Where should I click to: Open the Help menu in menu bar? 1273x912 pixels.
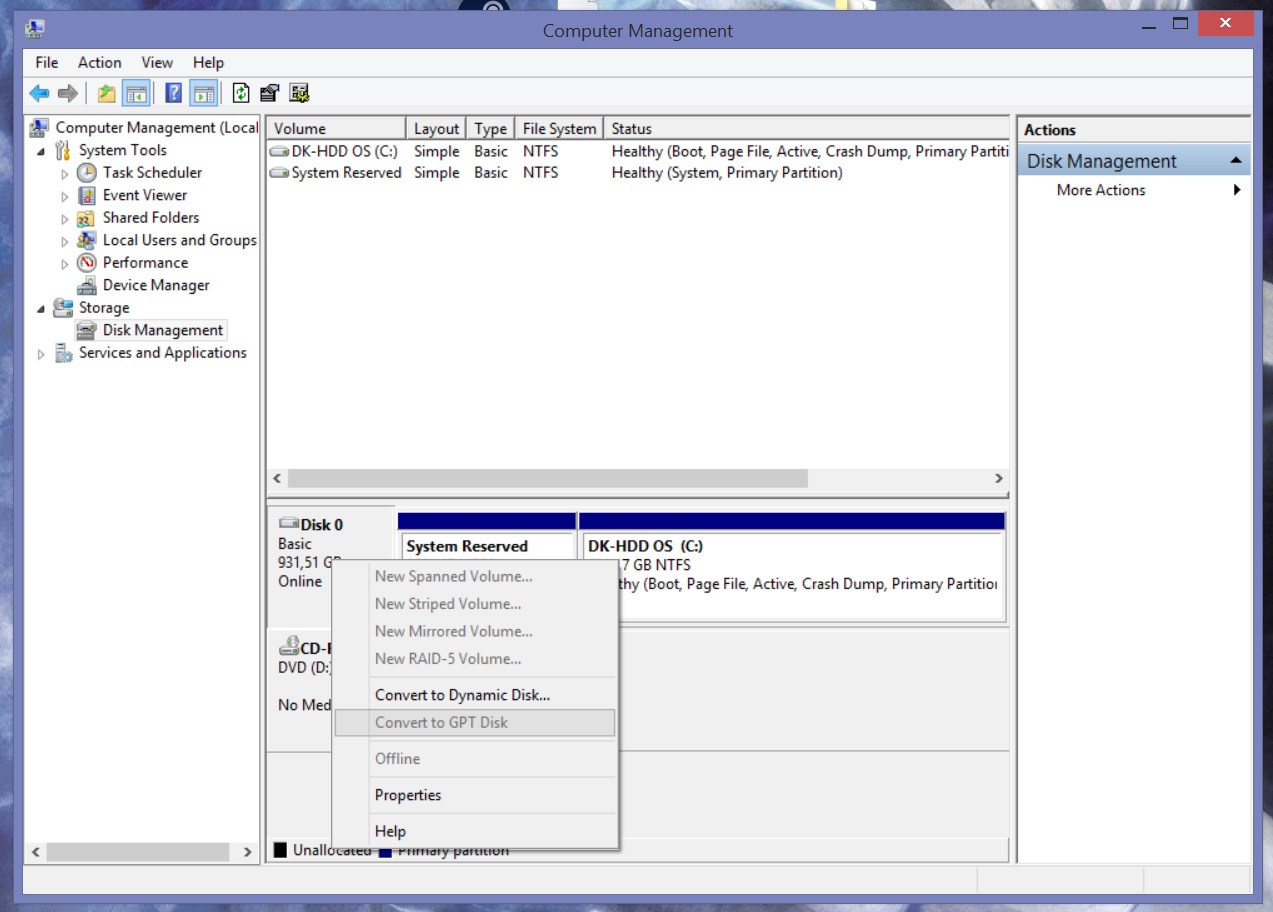tap(208, 62)
